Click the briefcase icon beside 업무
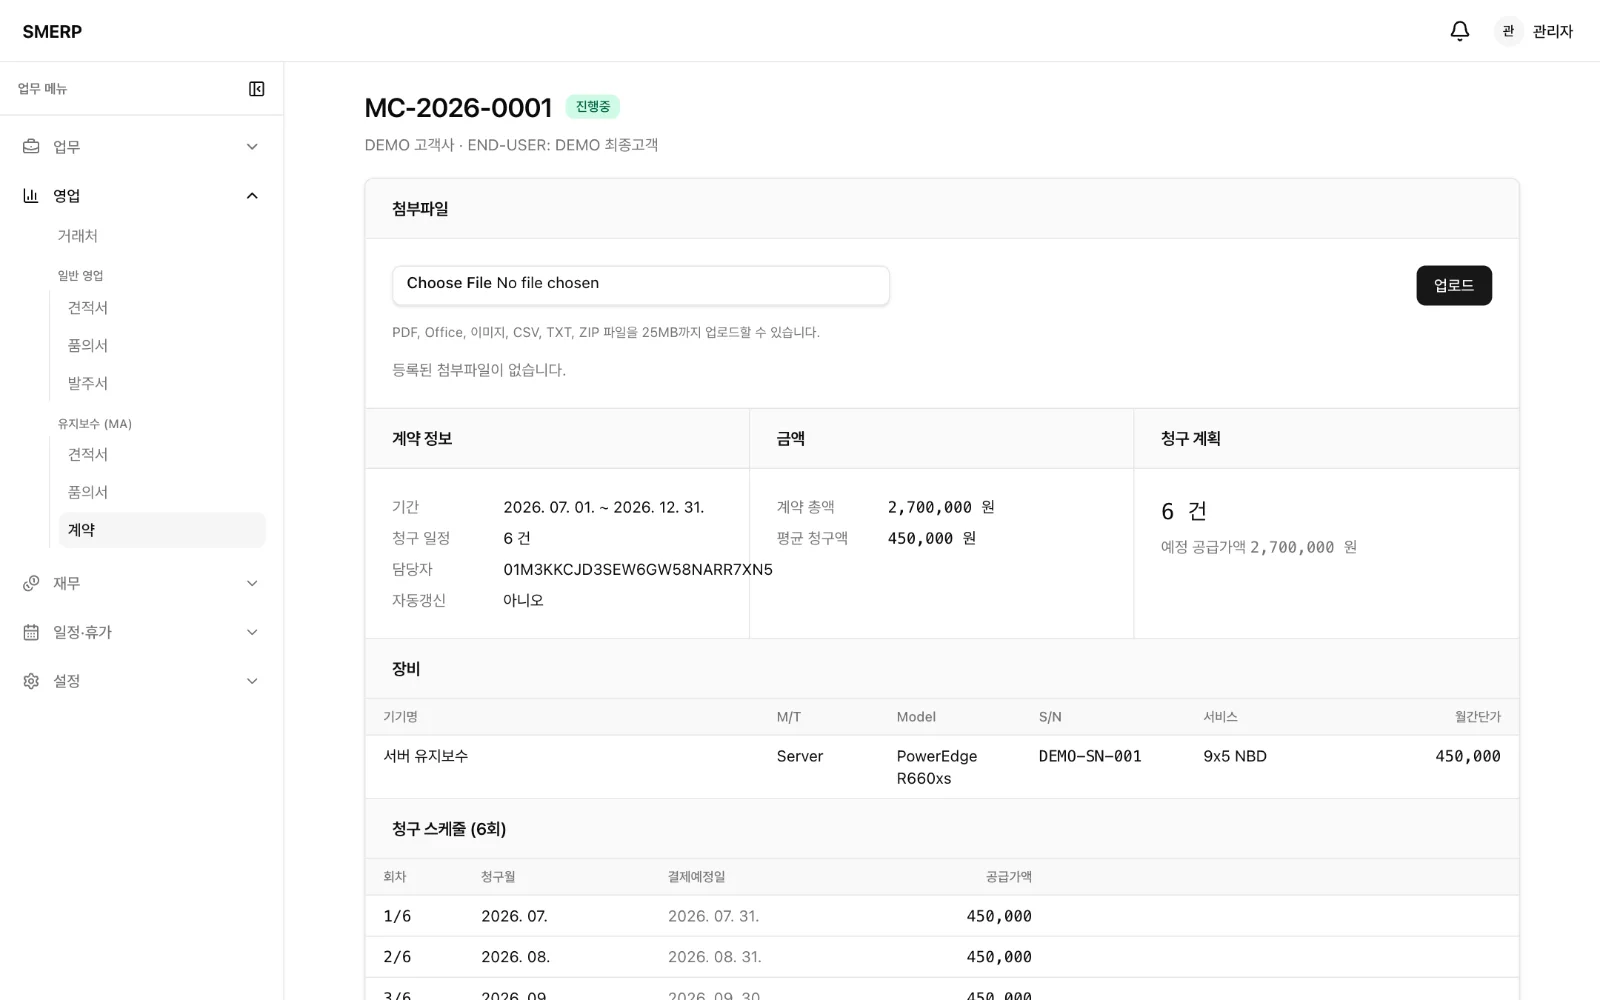 (x=31, y=147)
